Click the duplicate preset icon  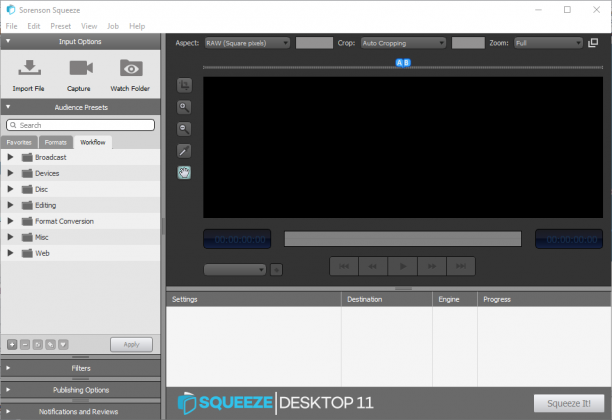click(x=37, y=345)
